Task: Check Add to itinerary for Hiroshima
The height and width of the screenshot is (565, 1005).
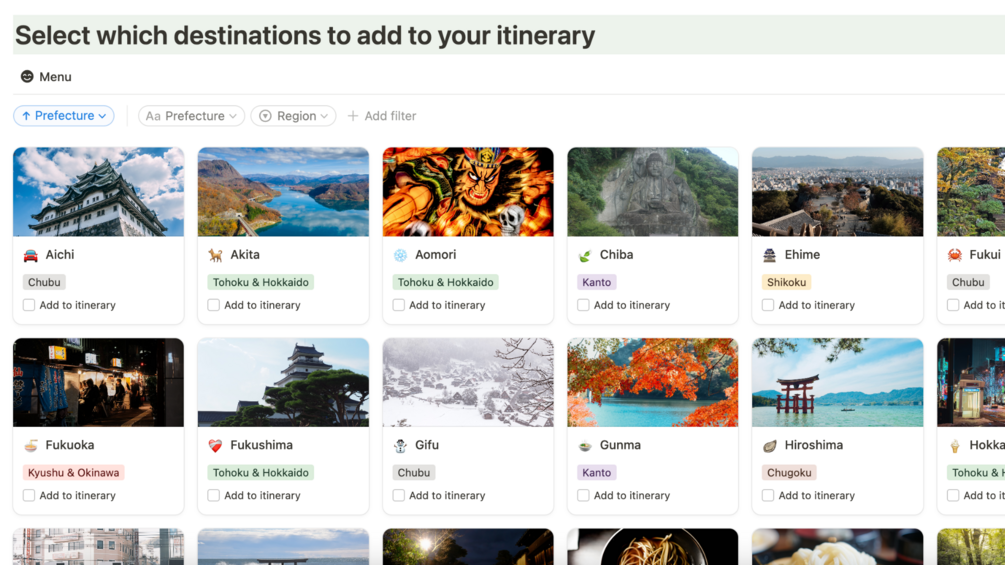Action: (768, 495)
